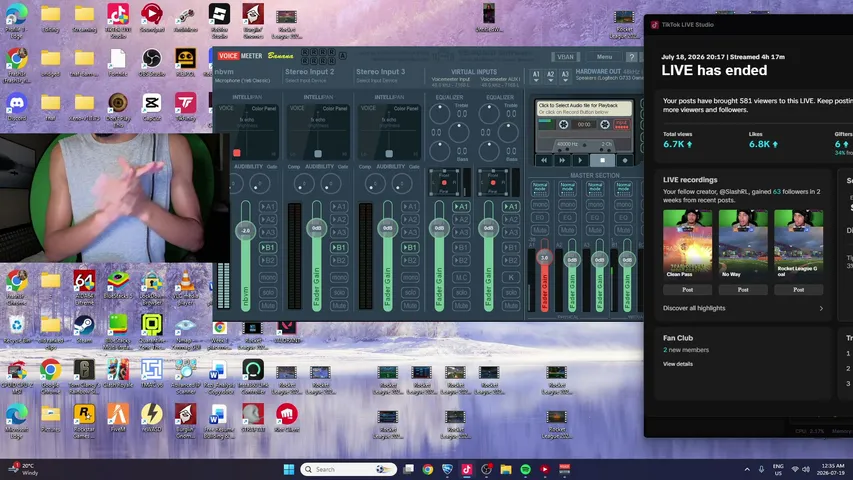
Task: Select the CapCut desktop icon
Action: coord(152,107)
